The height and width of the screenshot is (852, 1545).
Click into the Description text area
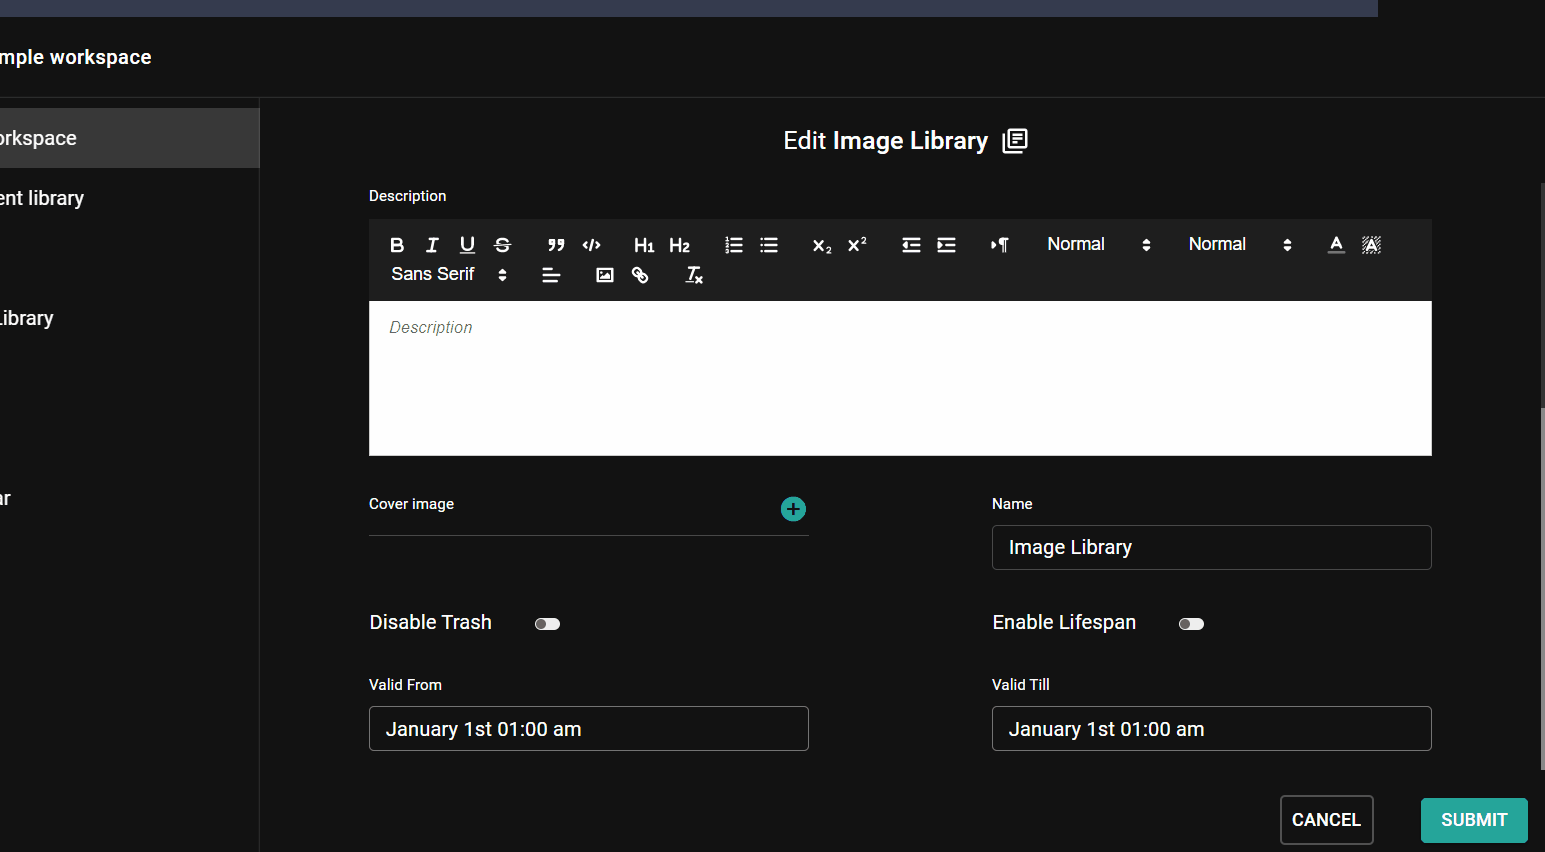click(900, 378)
